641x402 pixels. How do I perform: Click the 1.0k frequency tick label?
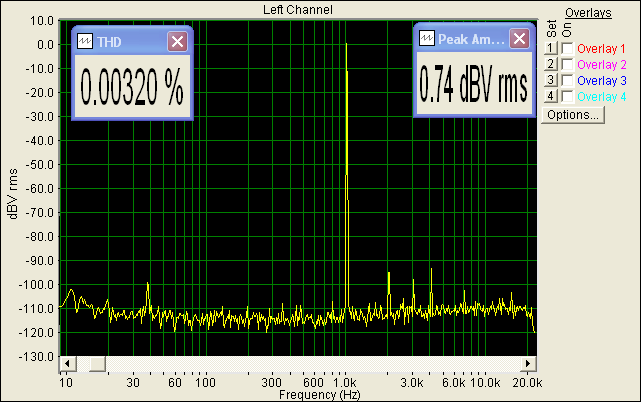click(345, 383)
